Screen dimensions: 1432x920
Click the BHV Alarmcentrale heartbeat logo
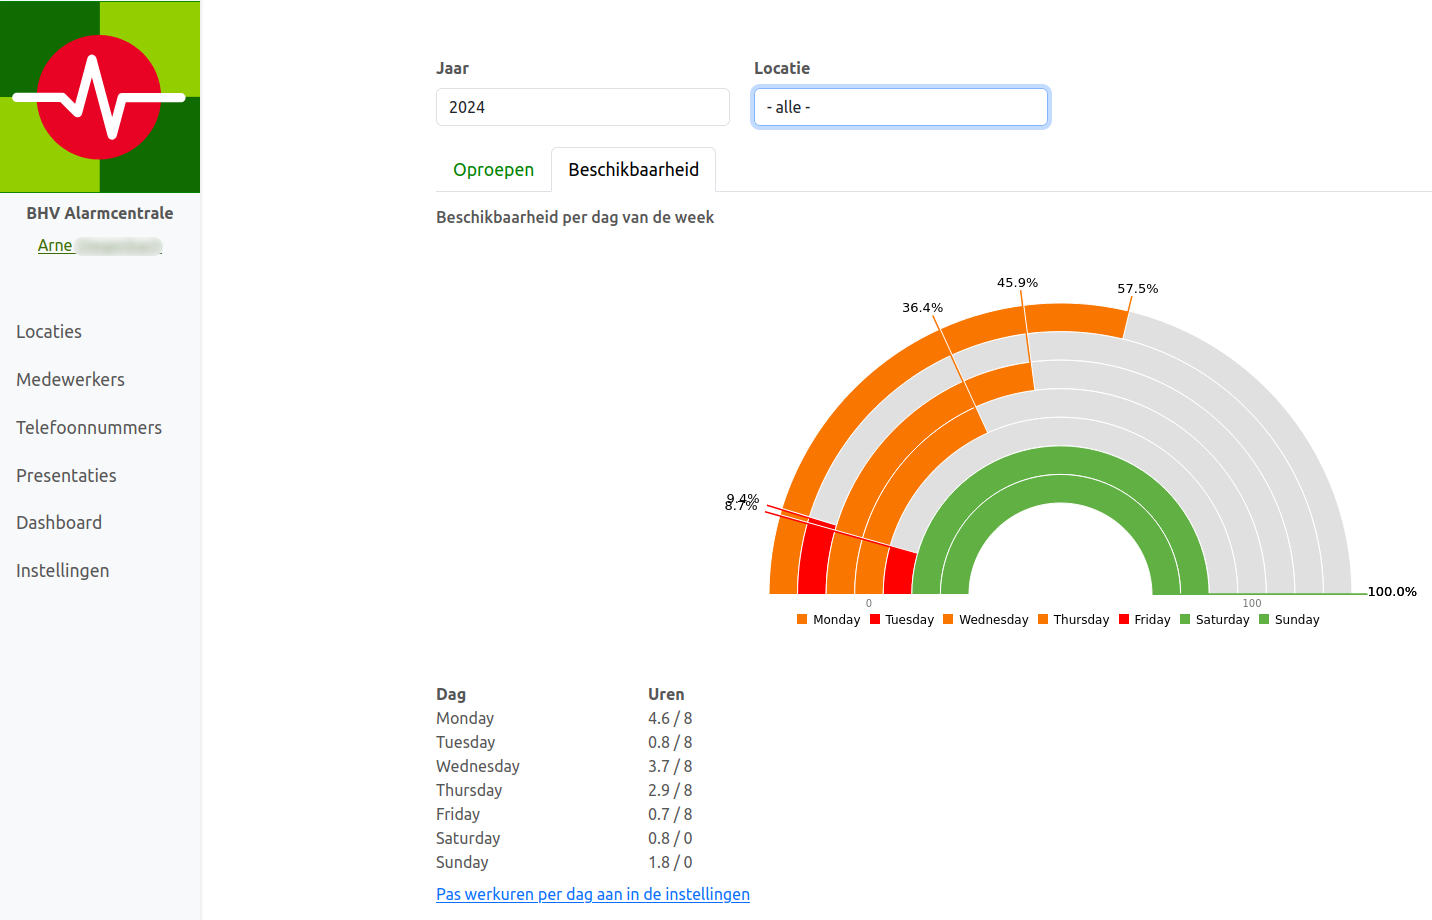(100, 97)
